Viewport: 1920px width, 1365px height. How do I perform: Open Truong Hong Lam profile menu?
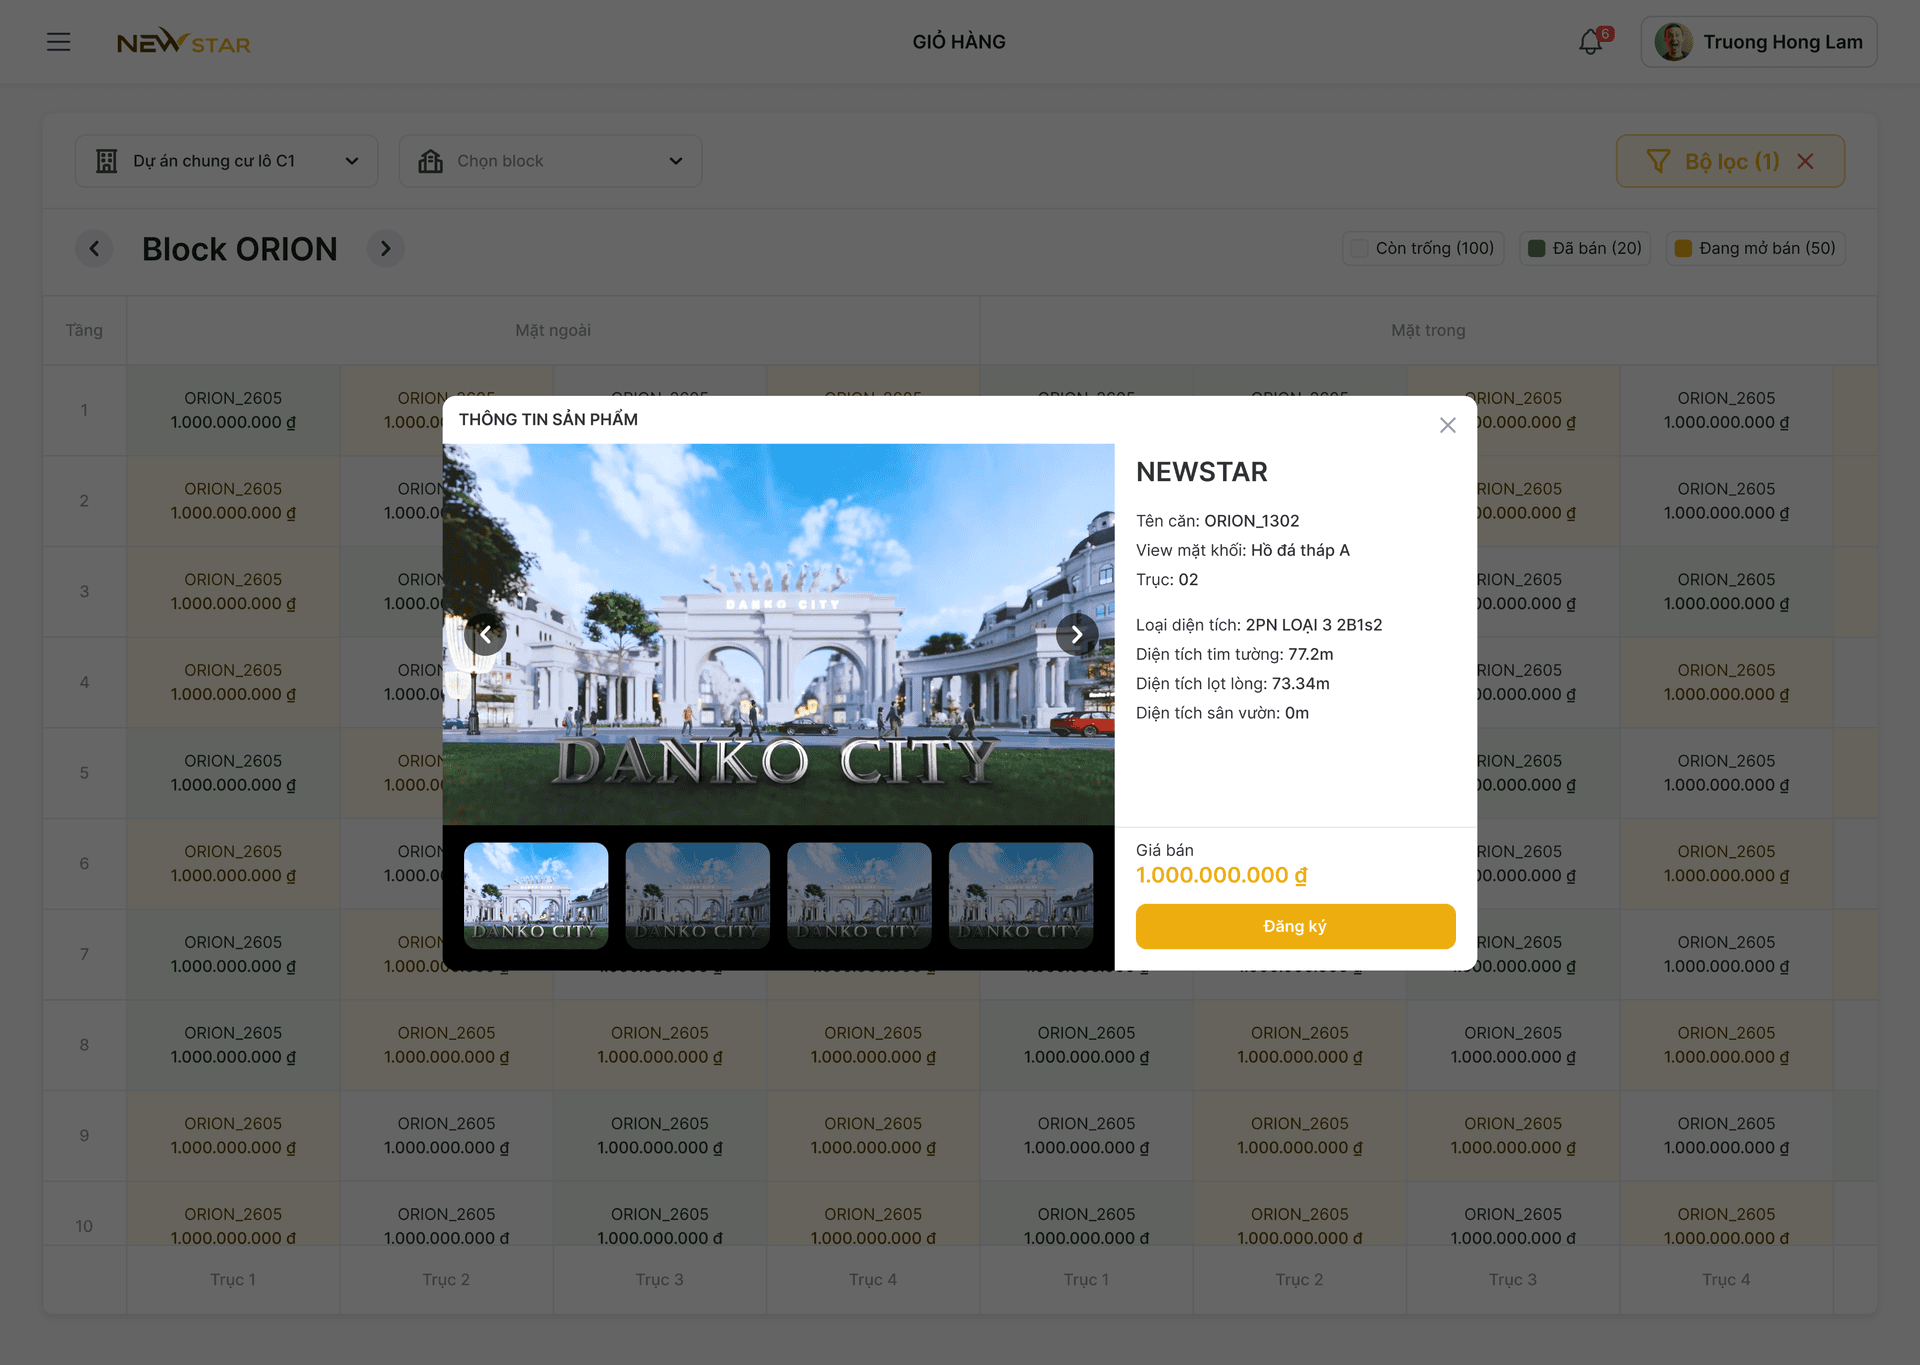(1758, 42)
